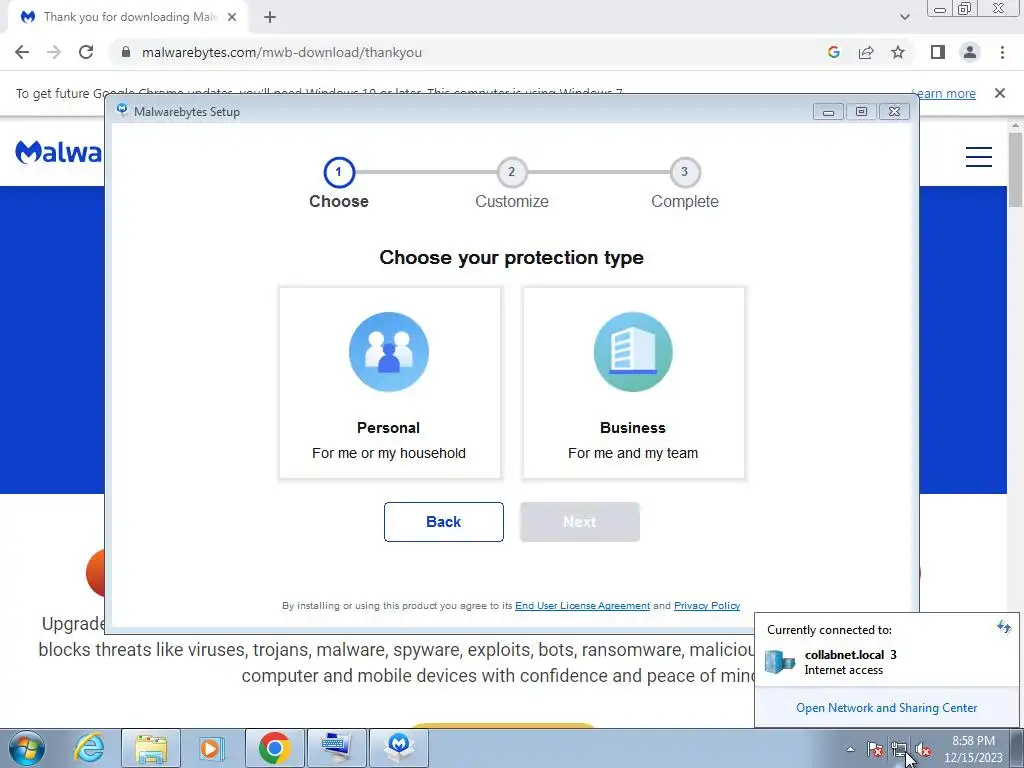Open taskbar clock showing 8:58 PM
1024x768 pixels.
coord(973,749)
